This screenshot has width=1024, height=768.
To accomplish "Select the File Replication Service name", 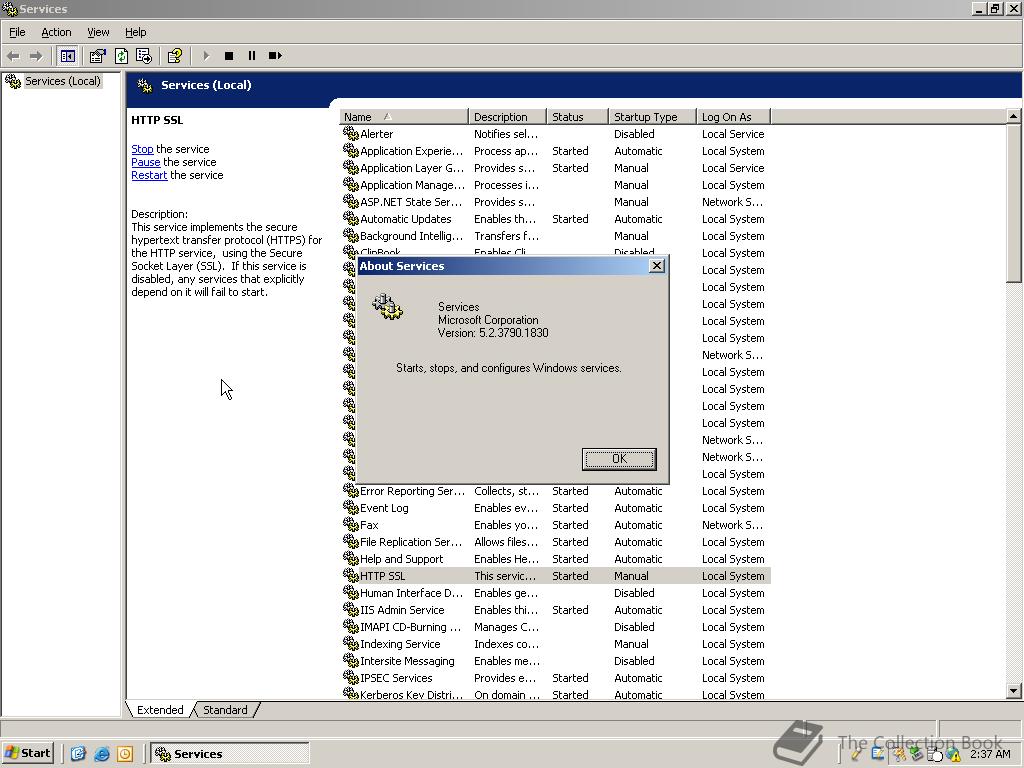I will click(411, 542).
